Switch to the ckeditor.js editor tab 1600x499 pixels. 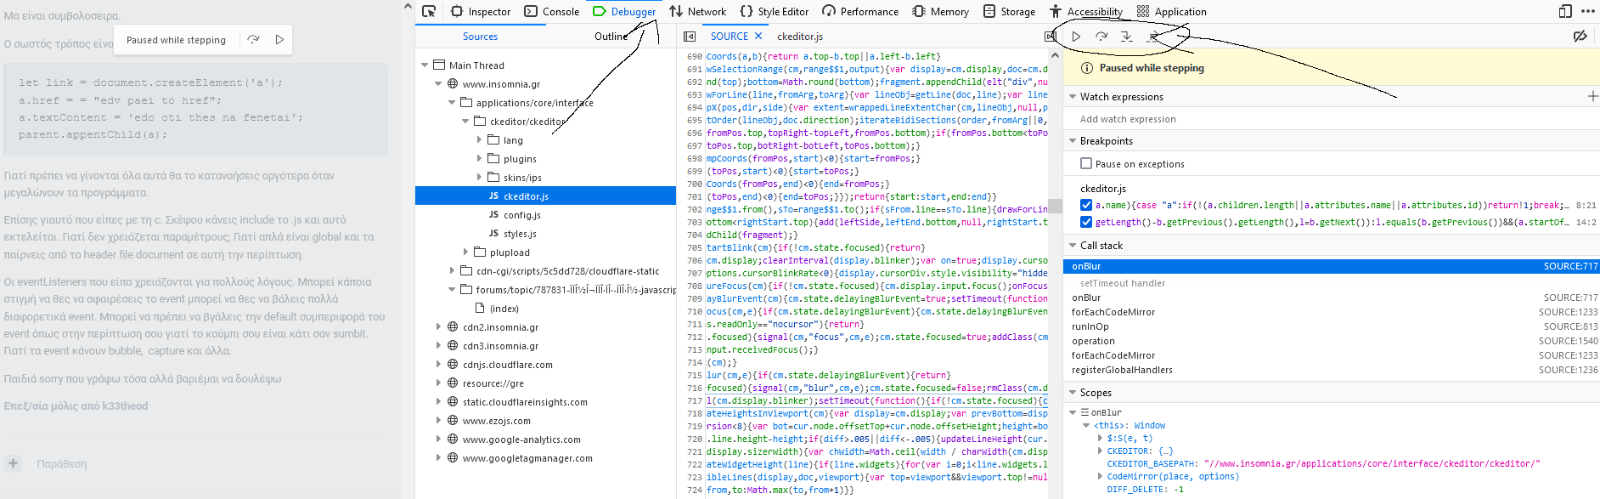tap(800, 36)
